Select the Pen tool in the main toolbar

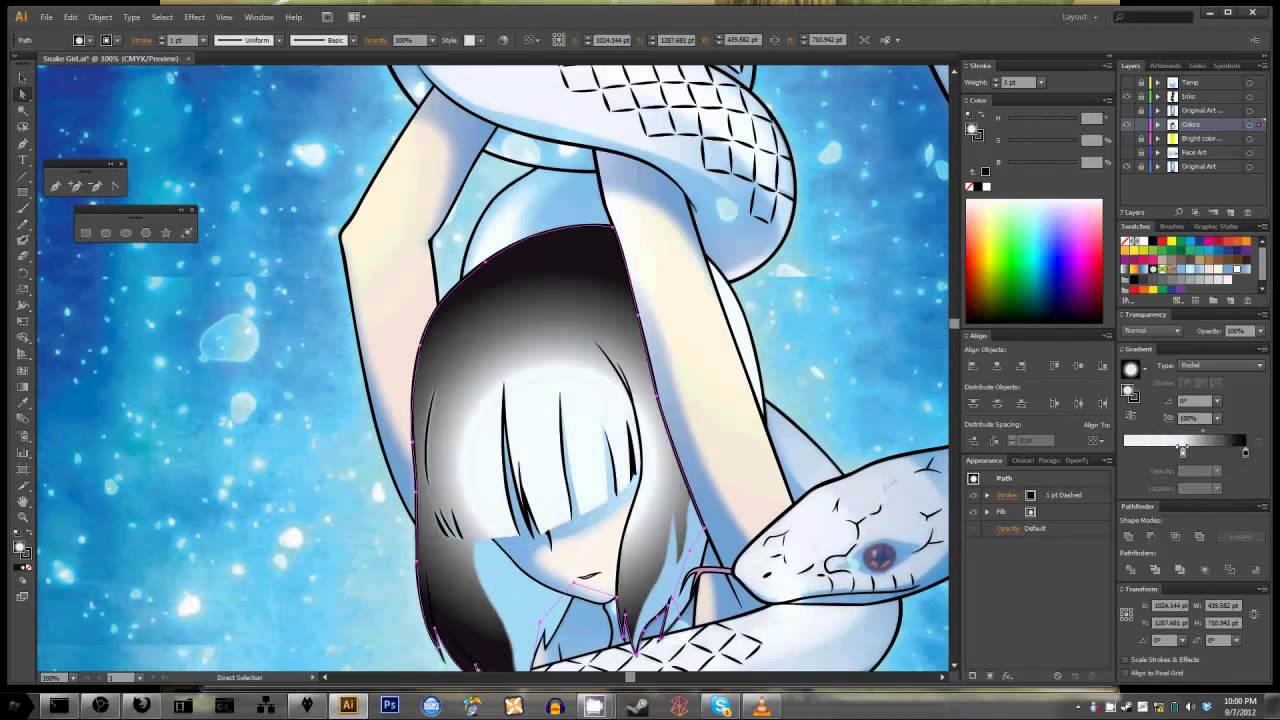22,144
